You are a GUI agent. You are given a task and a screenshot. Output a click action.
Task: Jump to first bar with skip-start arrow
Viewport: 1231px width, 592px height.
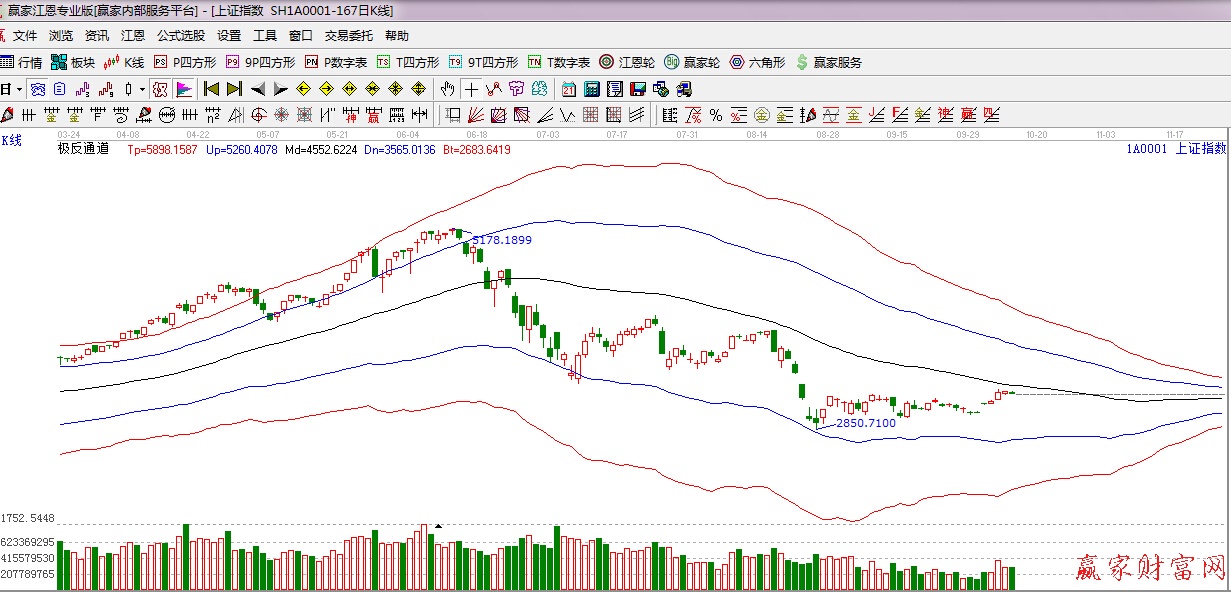211,89
